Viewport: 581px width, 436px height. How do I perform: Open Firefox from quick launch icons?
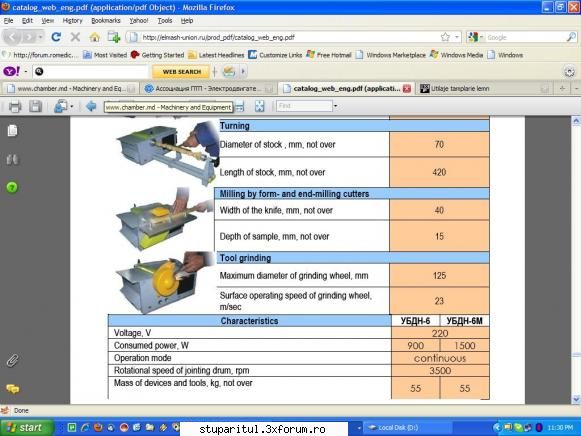[x=98, y=427]
